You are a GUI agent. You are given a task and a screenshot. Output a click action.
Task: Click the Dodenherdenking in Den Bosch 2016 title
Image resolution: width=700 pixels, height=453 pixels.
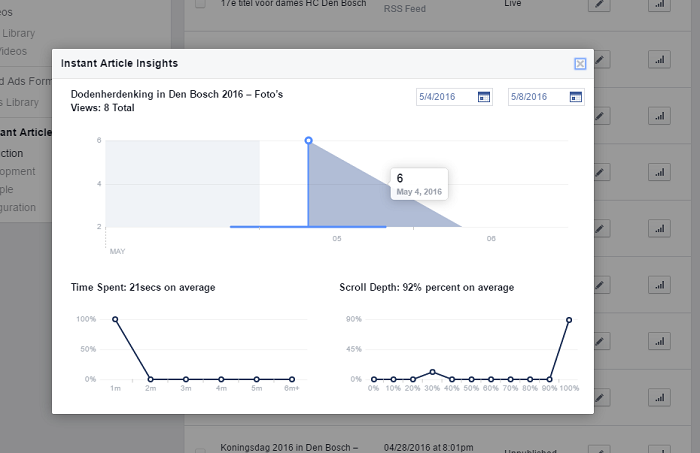click(x=177, y=94)
